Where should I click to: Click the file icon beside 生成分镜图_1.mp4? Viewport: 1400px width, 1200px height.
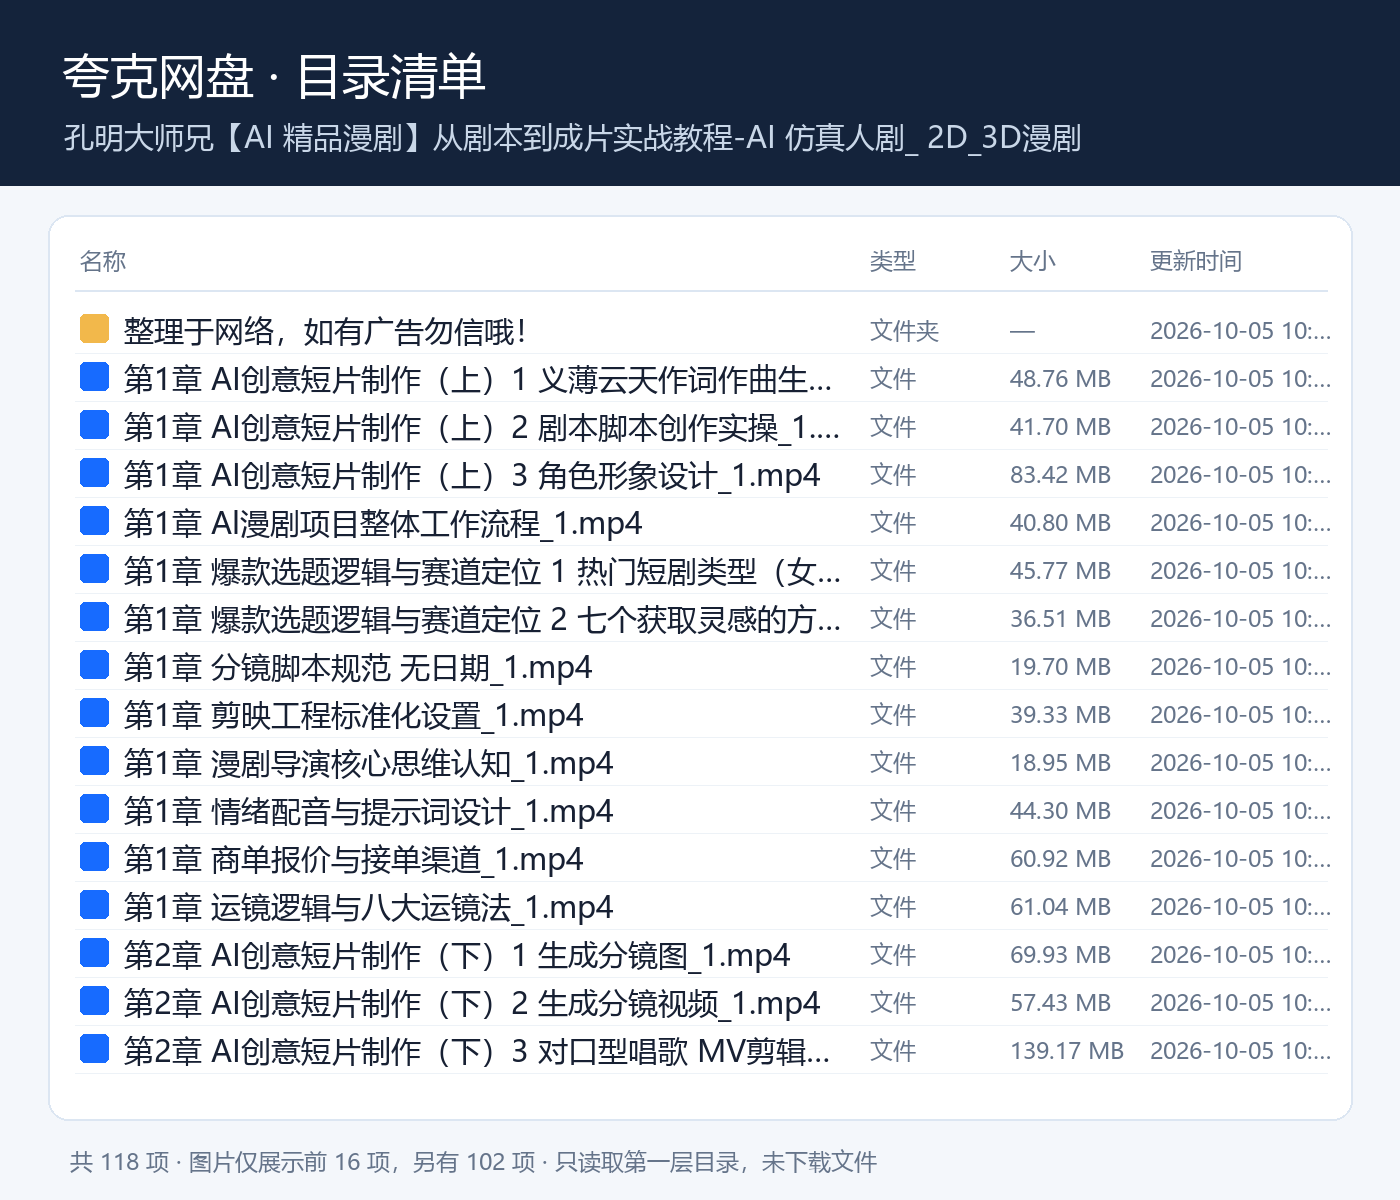point(94,953)
